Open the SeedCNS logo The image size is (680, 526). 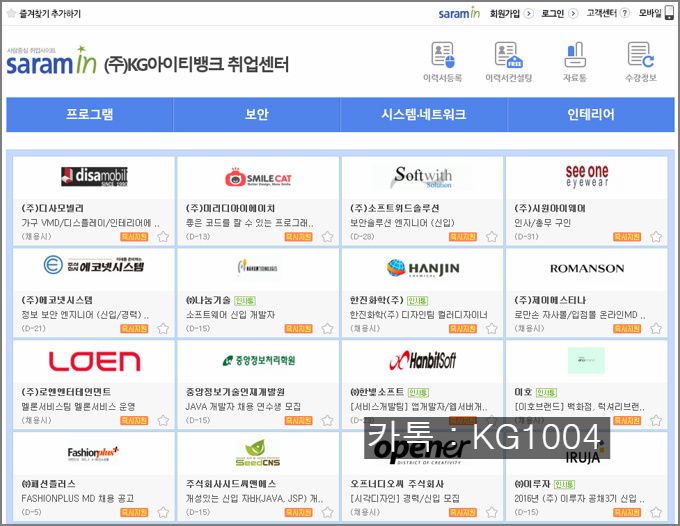pyautogui.click(x=258, y=453)
